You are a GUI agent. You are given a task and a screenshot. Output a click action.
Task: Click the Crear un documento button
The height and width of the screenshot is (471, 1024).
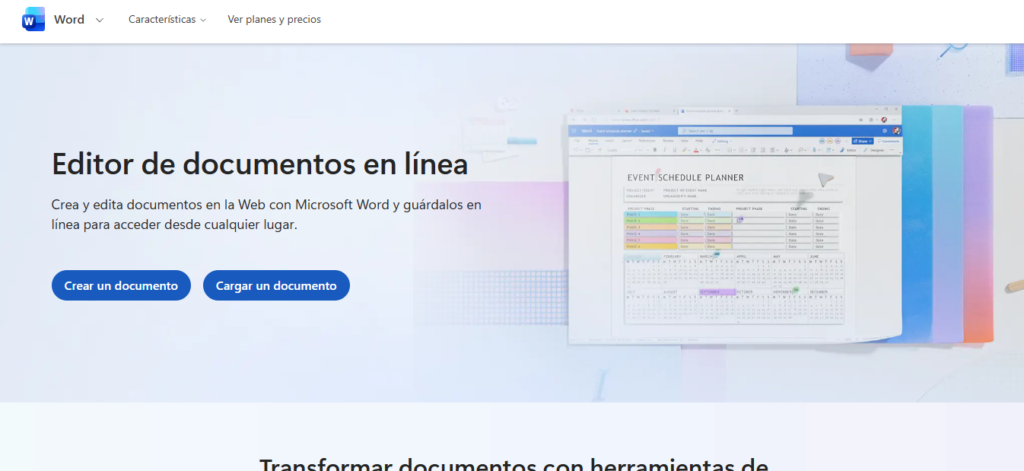click(121, 285)
